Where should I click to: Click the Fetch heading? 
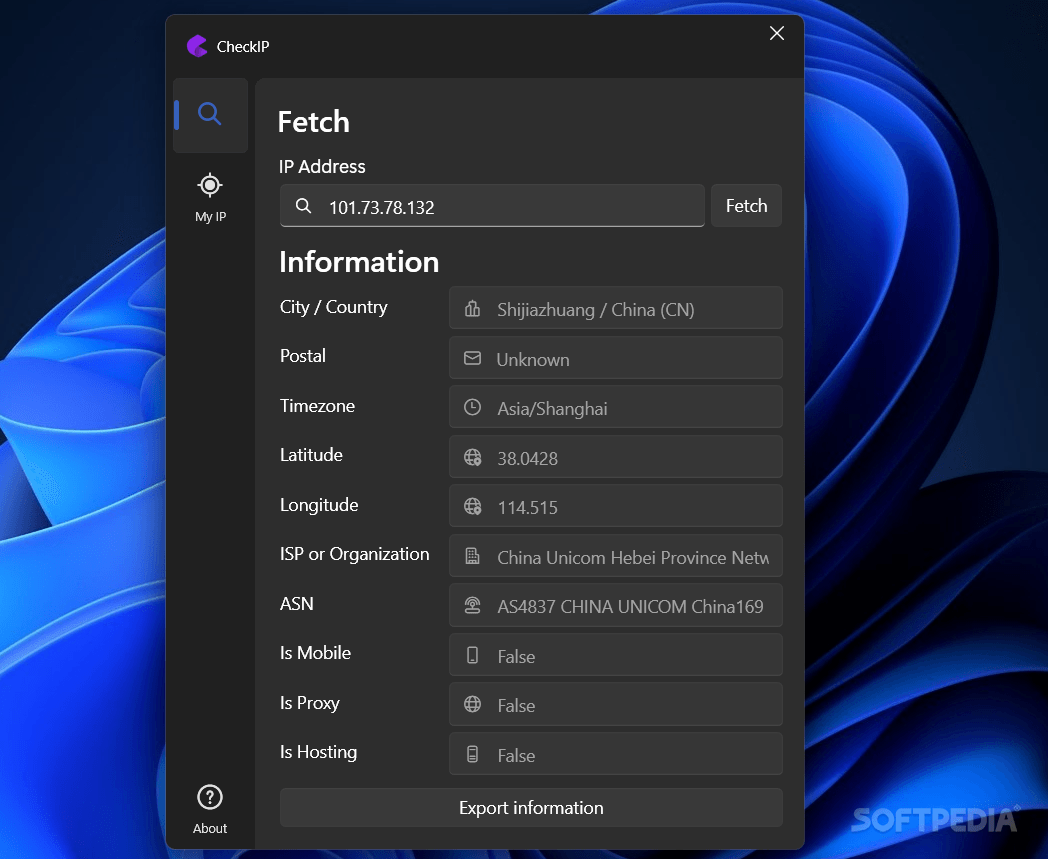click(313, 122)
